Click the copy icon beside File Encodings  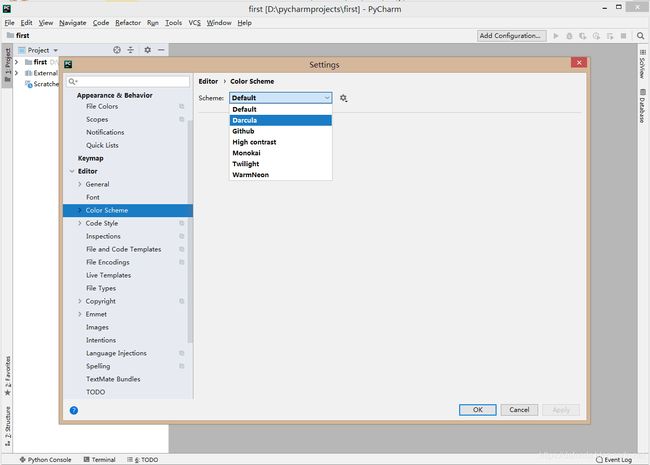click(x=182, y=262)
